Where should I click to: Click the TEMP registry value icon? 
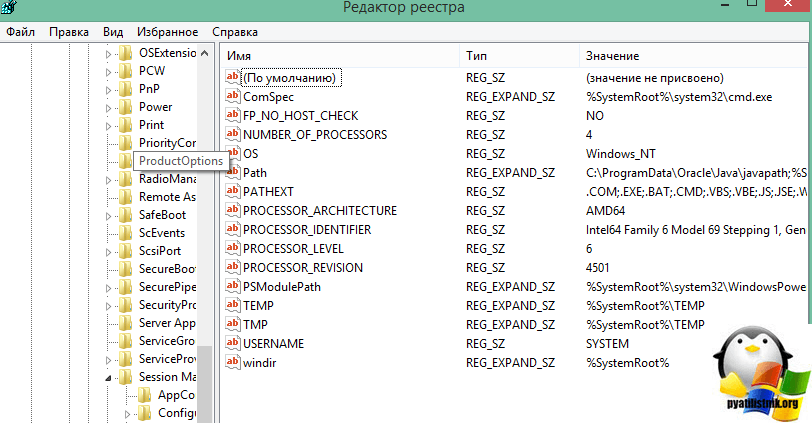click(x=233, y=306)
